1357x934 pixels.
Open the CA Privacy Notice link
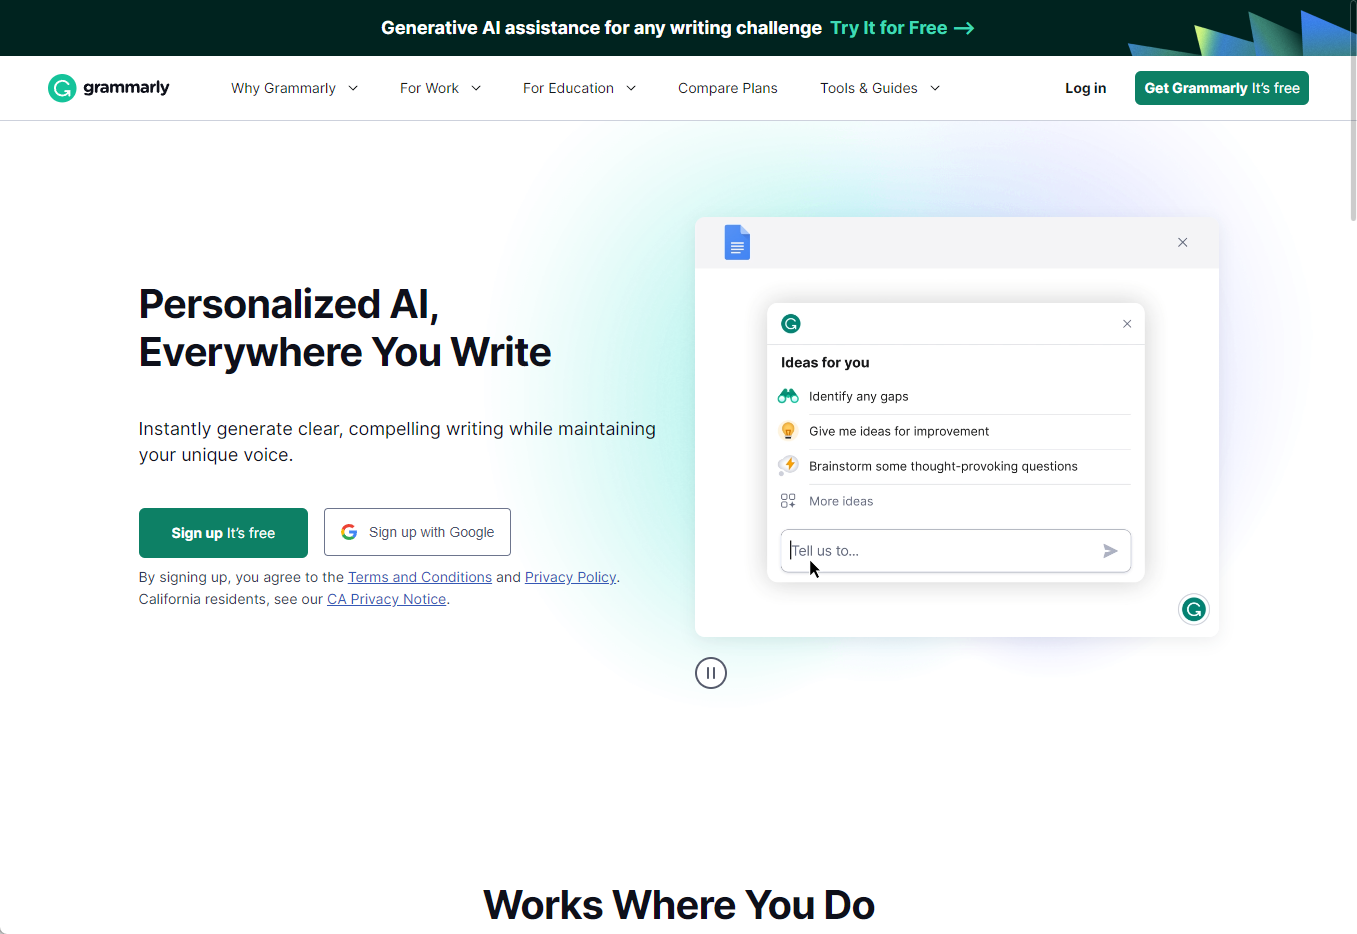pos(387,599)
